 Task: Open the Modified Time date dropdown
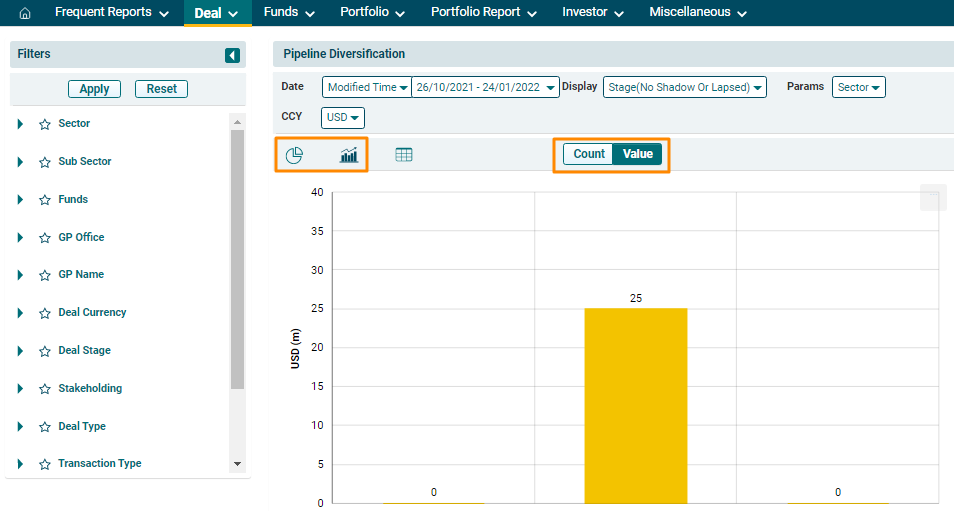367,88
